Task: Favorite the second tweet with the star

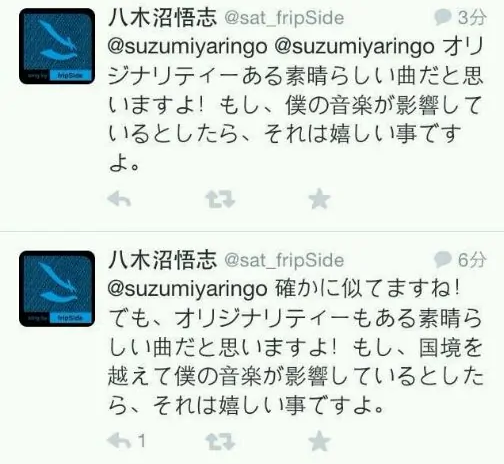Action: 319,441
